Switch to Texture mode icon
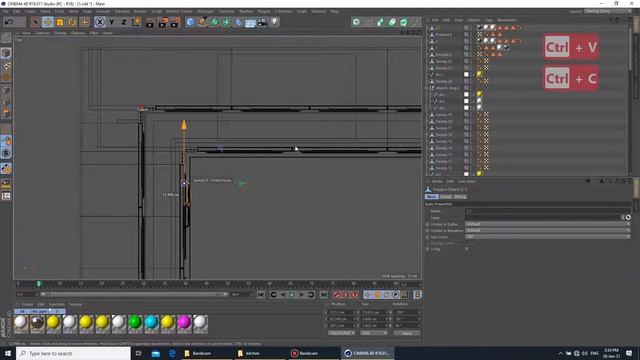The width and height of the screenshot is (640, 360). click(x=6, y=66)
